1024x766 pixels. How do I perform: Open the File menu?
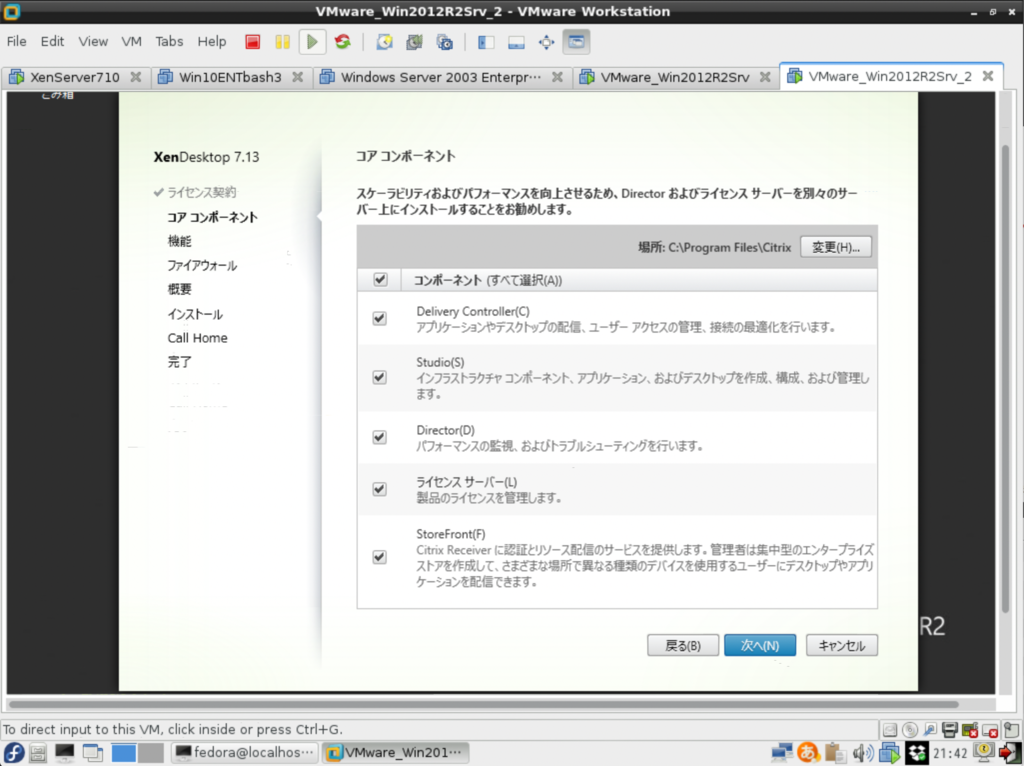(16, 41)
